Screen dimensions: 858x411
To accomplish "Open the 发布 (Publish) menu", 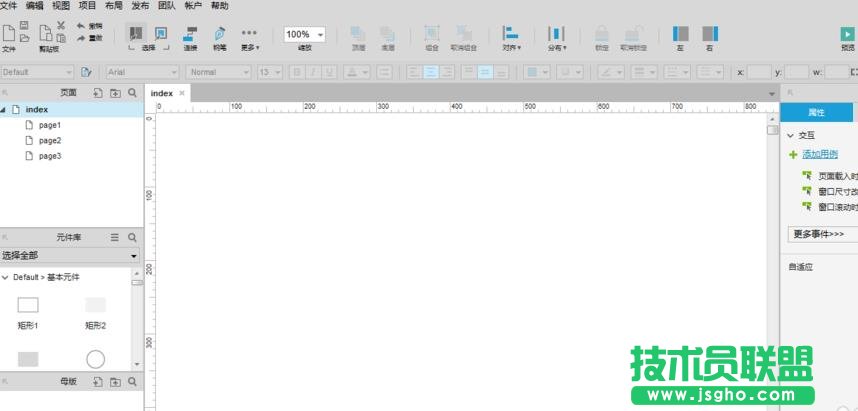I will (141, 6).
